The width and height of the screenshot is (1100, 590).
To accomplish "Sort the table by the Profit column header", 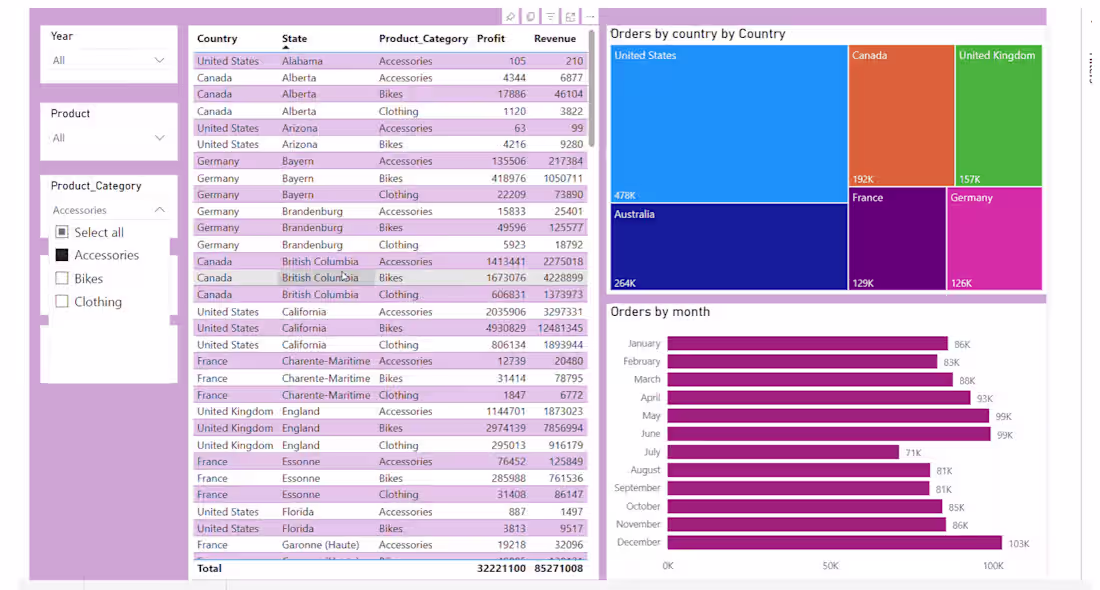I will click(491, 38).
